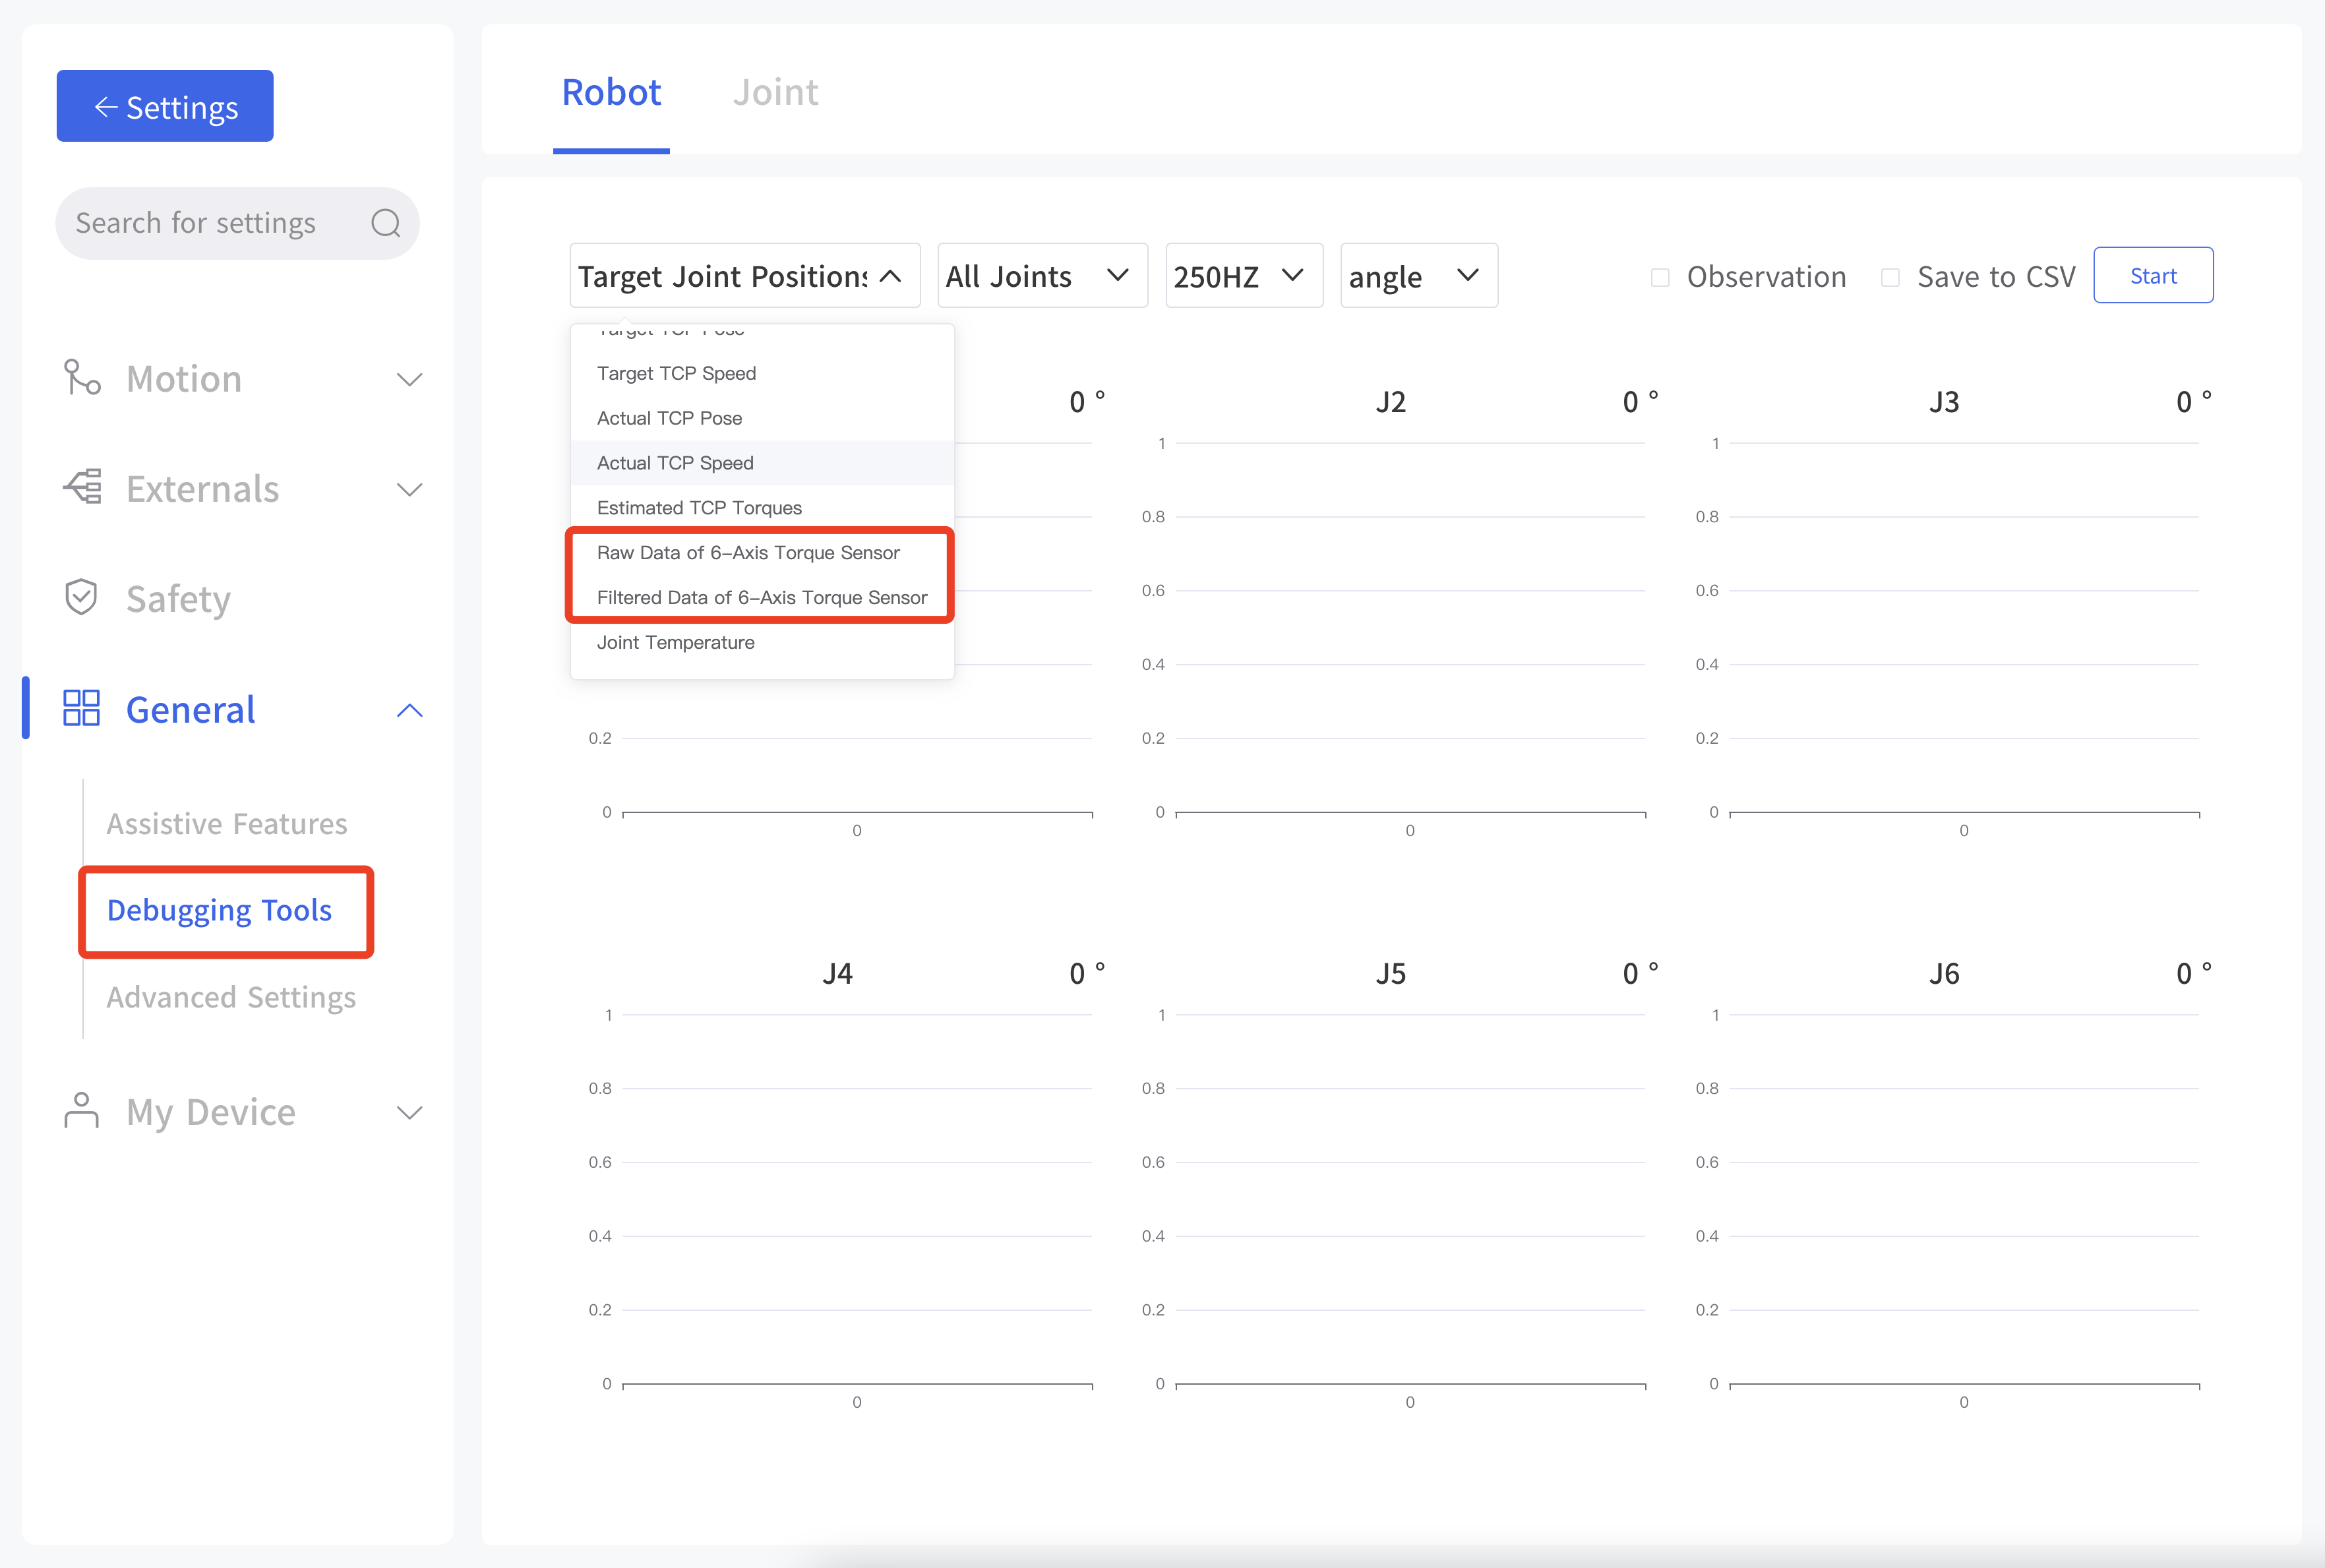The width and height of the screenshot is (2325, 1568).
Task: Choose Joint Temperature from the list
Action: pos(676,643)
